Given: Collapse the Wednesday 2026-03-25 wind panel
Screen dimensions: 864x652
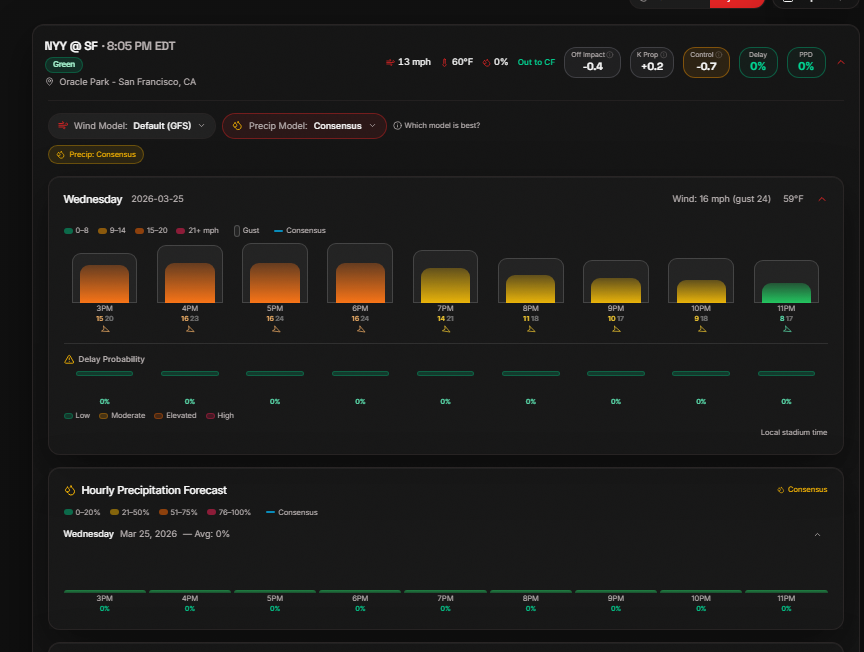Looking at the screenshot, I should click(x=822, y=199).
